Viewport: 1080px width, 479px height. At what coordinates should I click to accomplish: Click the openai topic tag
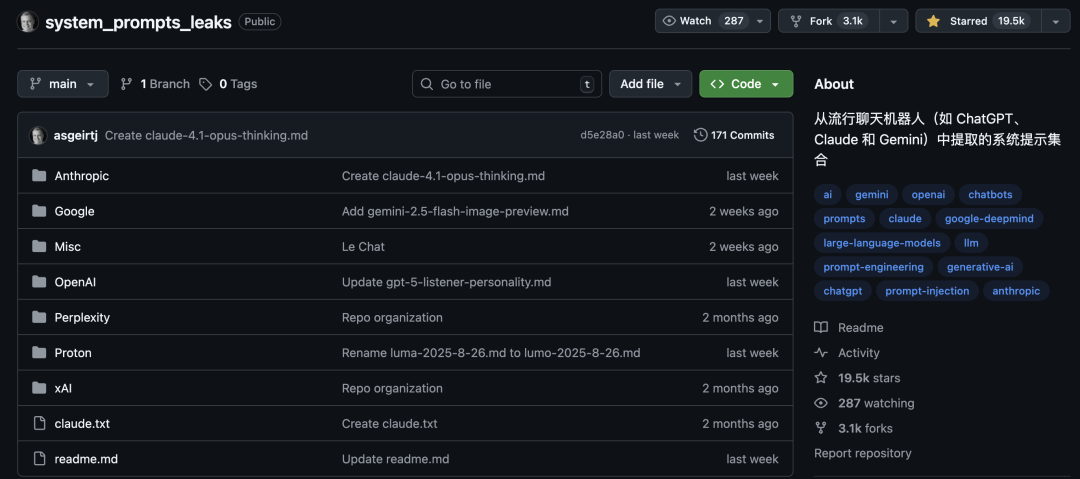pos(928,194)
